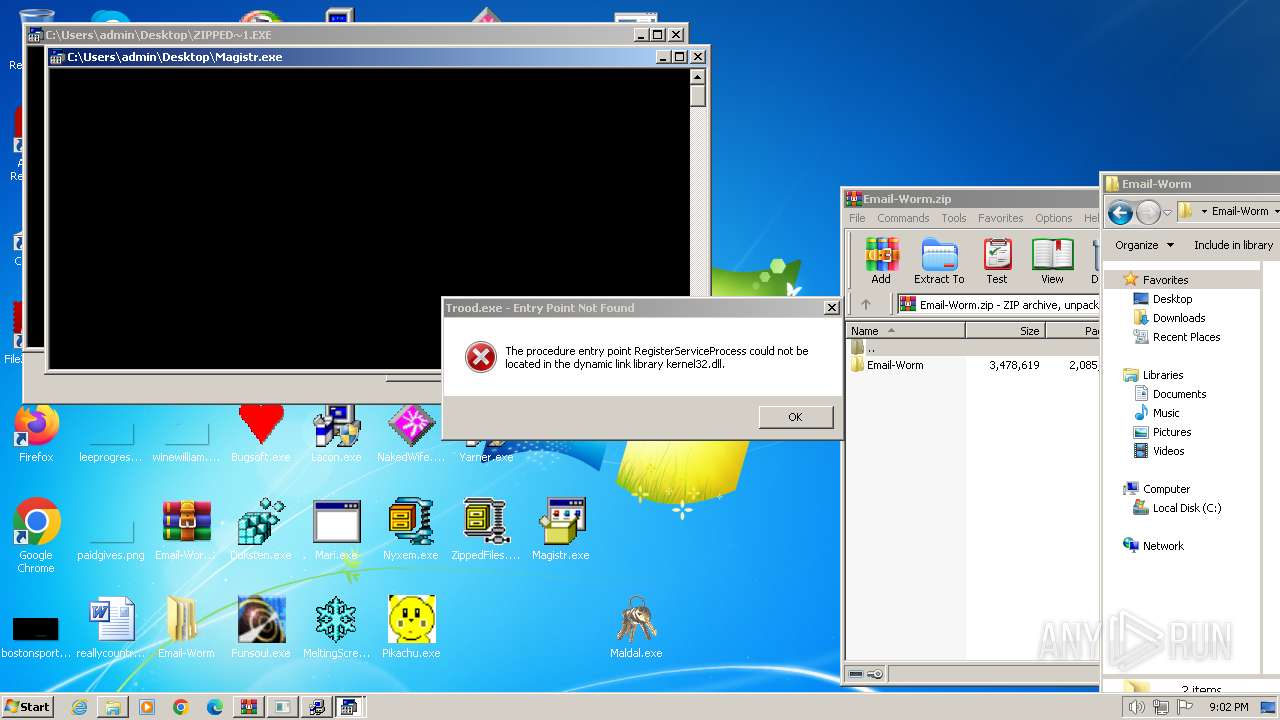Expand Email-Worm breadcrumb dropdown in address bar
The width and height of the screenshot is (1280, 720).
pyautogui.click(x=1276, y=212)
